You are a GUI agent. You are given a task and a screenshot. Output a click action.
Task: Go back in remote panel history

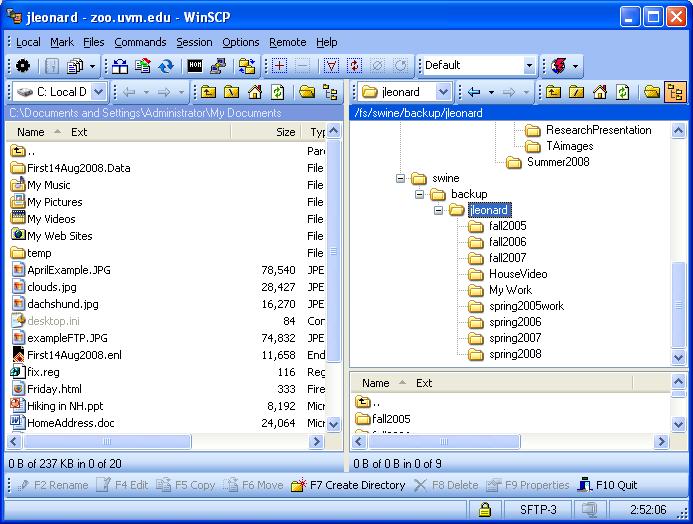pos(474,92)
